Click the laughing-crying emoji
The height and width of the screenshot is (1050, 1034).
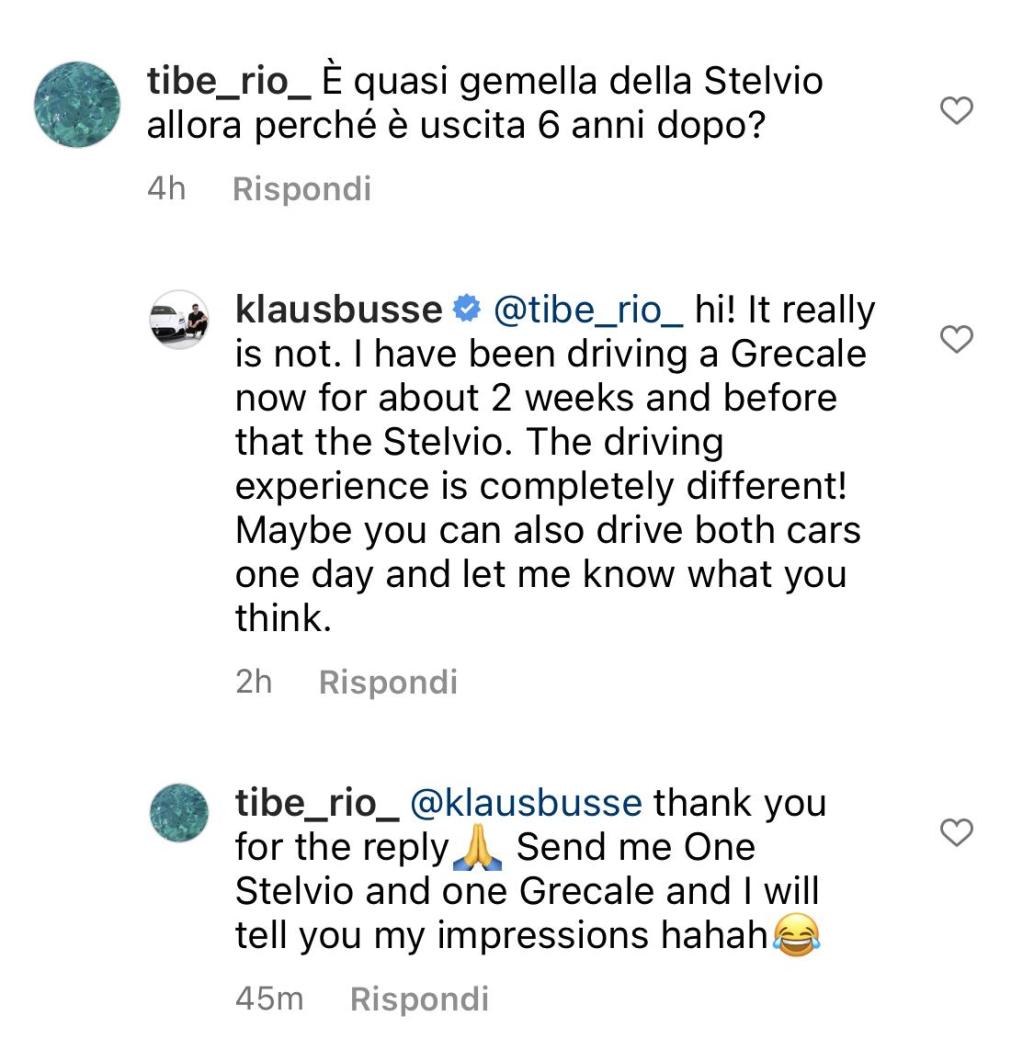pyautogui.click(x=794, y=936)
